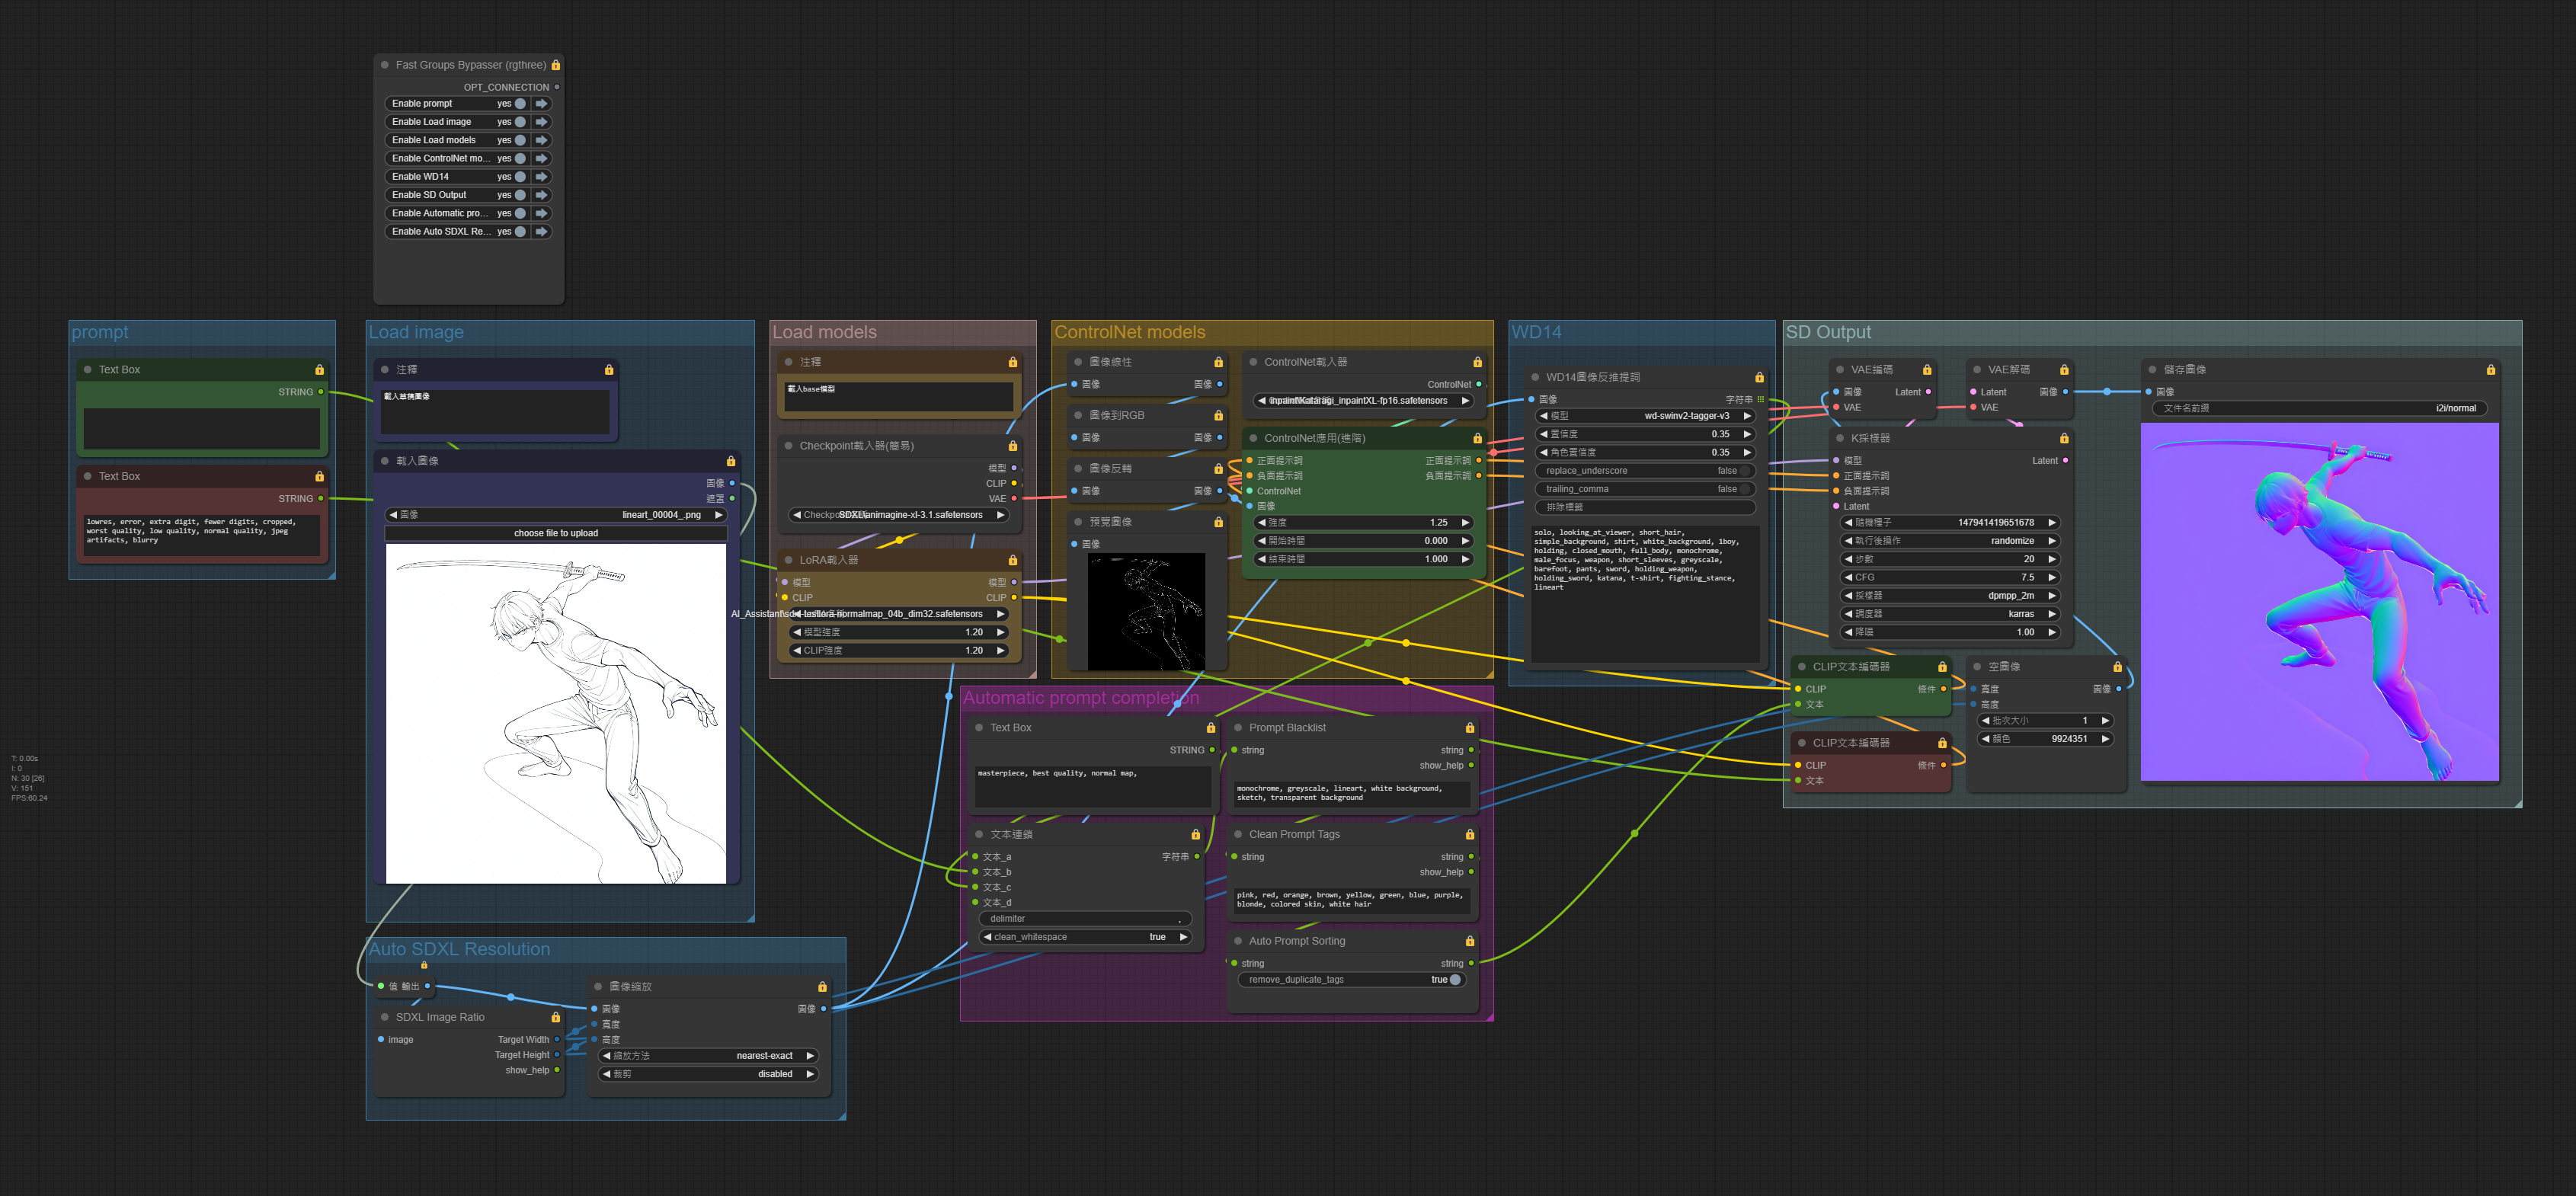Click the lock icon on Checkpoint載入器(簡易) node

(x=1012, y=446)
